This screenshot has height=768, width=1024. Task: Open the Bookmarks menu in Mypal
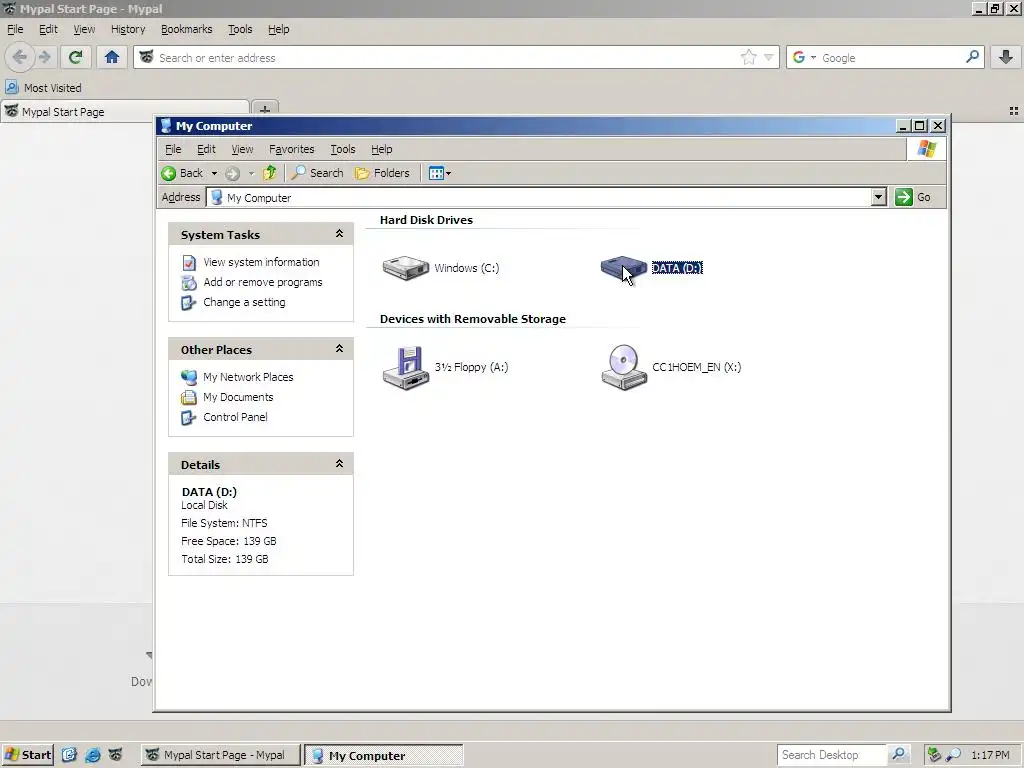pyautogui.click(x=186, y=29)
